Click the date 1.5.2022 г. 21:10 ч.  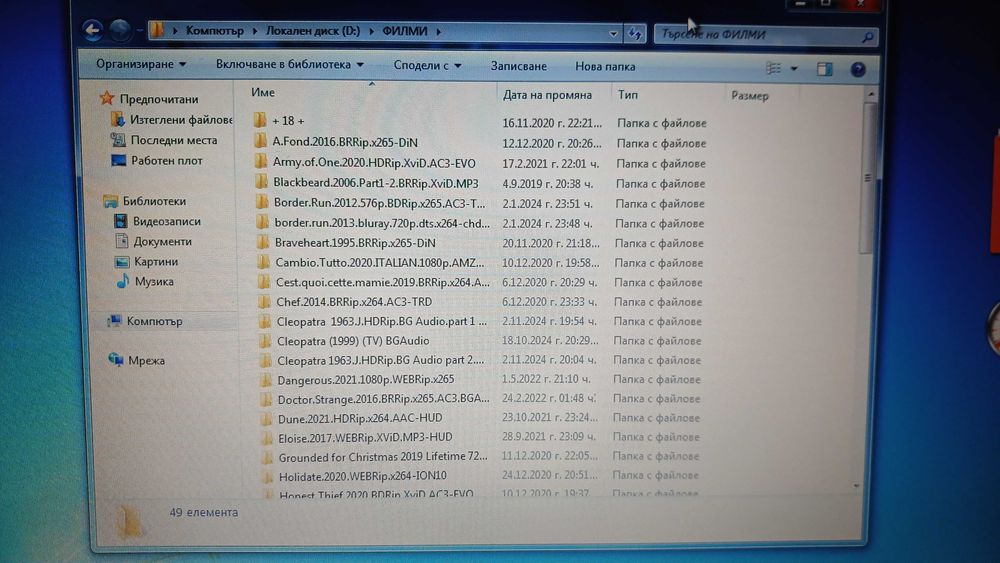(x=547, y=379)
